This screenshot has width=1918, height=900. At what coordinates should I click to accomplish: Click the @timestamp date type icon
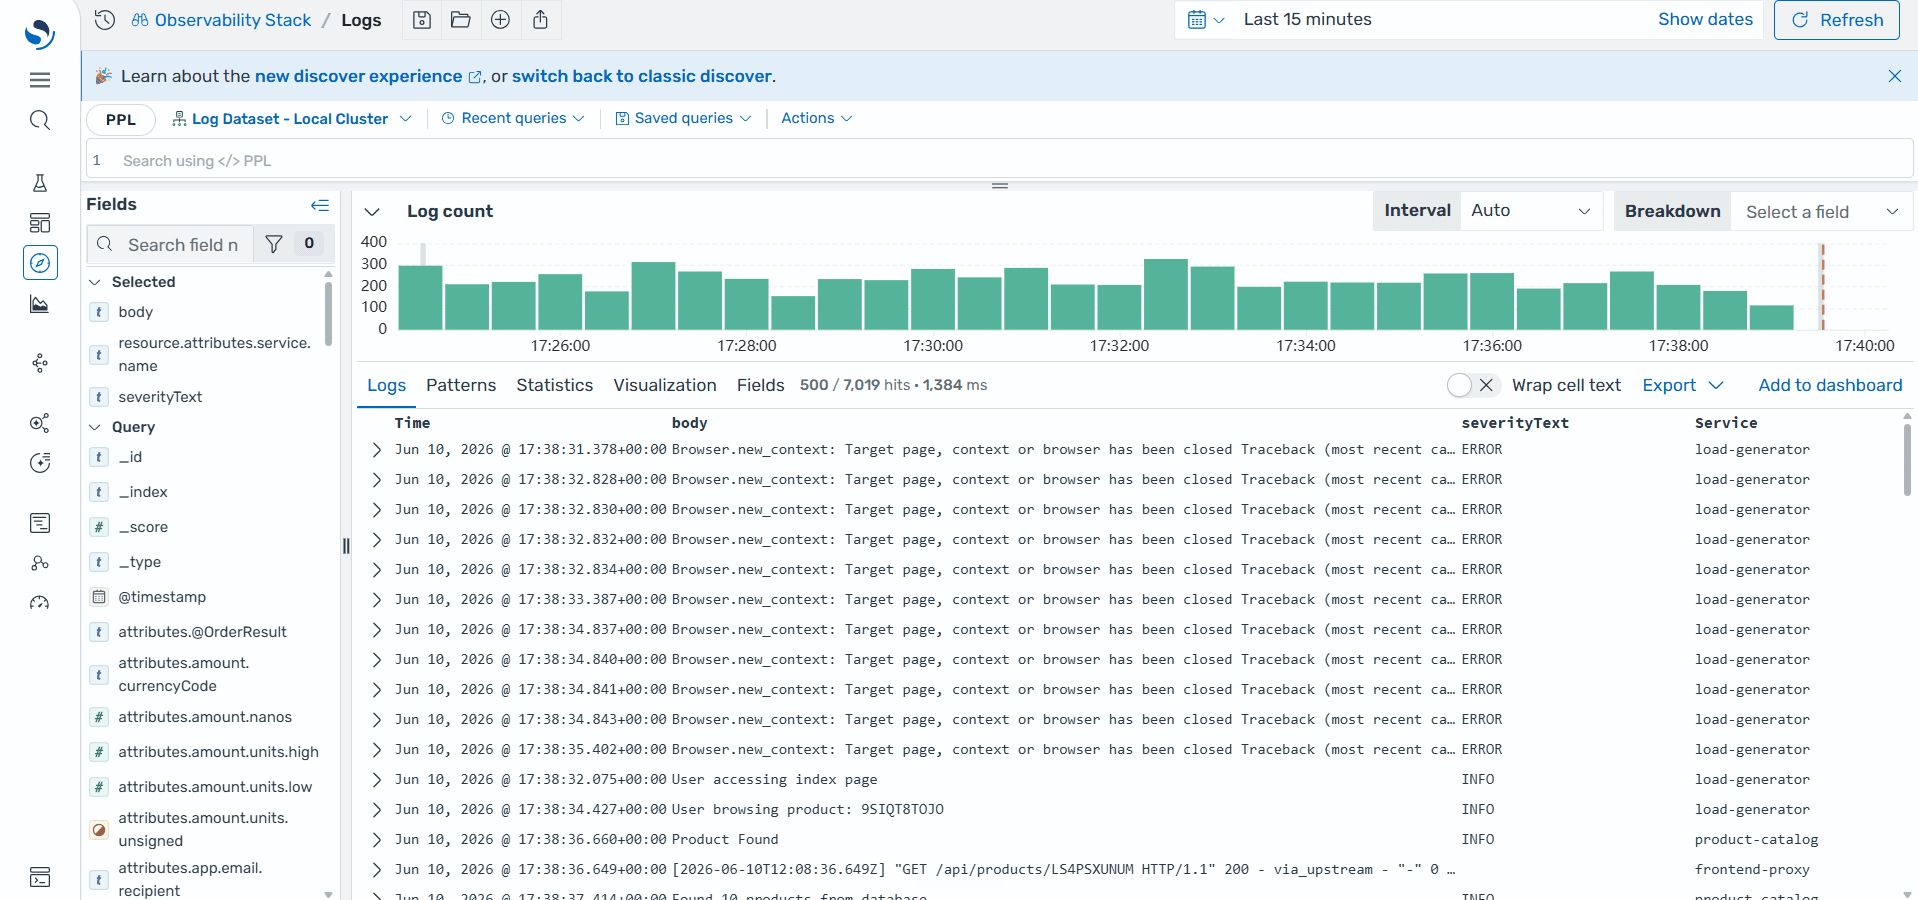pyautogui.click(x=99, y=597)
